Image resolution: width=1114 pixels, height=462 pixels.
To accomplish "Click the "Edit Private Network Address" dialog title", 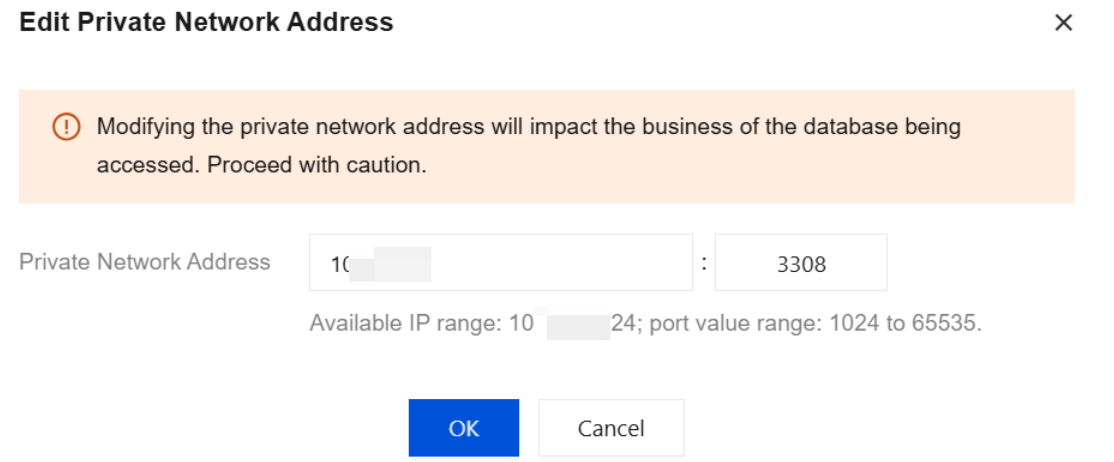I will pyautogui.click(x=206, y=22).
